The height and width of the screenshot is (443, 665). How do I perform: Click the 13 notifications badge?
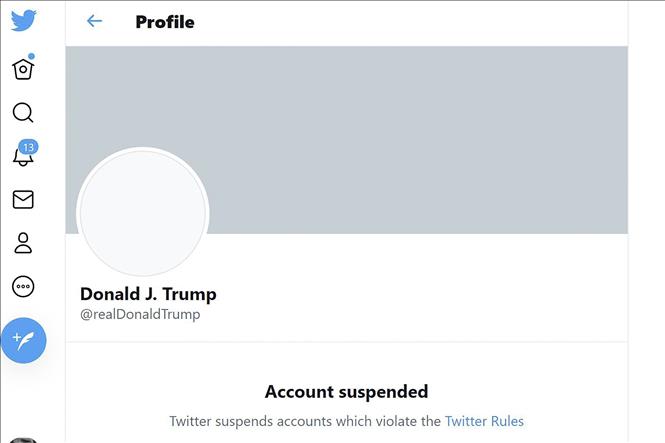28,147
